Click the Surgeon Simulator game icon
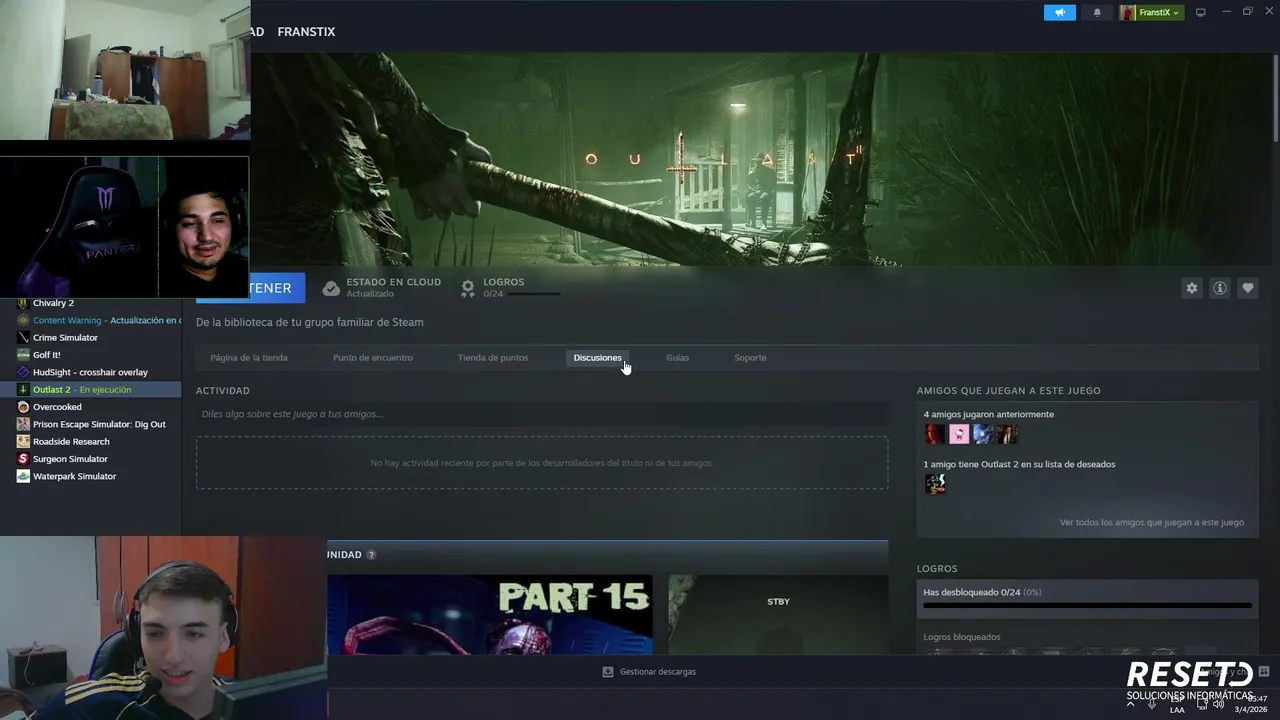This screenshot has height=720, width=1280. (x=23, y=459)
